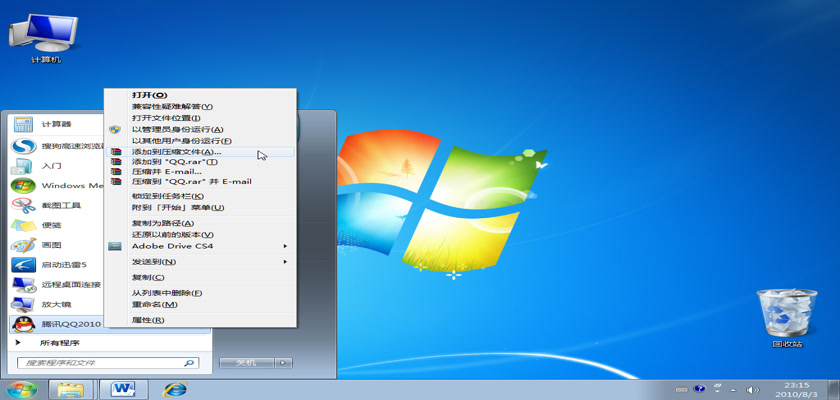Viewport: 840px width, 400px height.
Task: Click the Windows Start orb button
Action: (x=22, y=388)
